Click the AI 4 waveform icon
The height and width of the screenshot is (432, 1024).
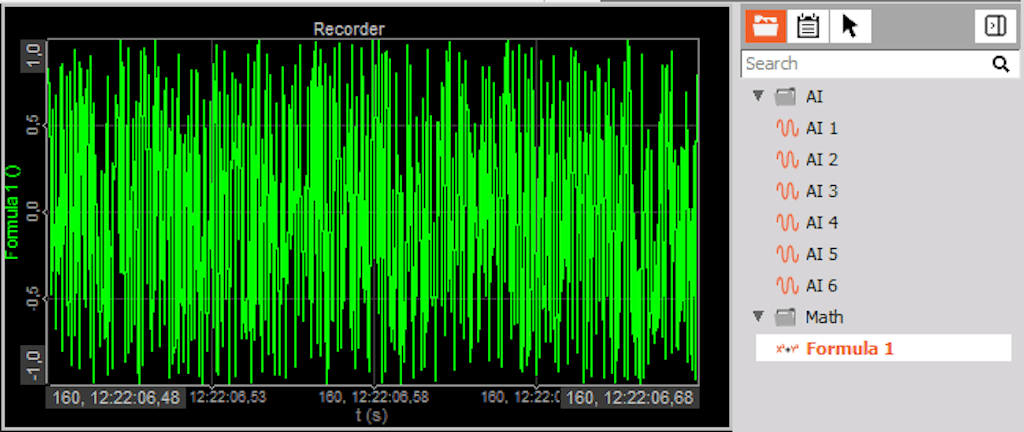pyautogui.click(x=788, y=223)
